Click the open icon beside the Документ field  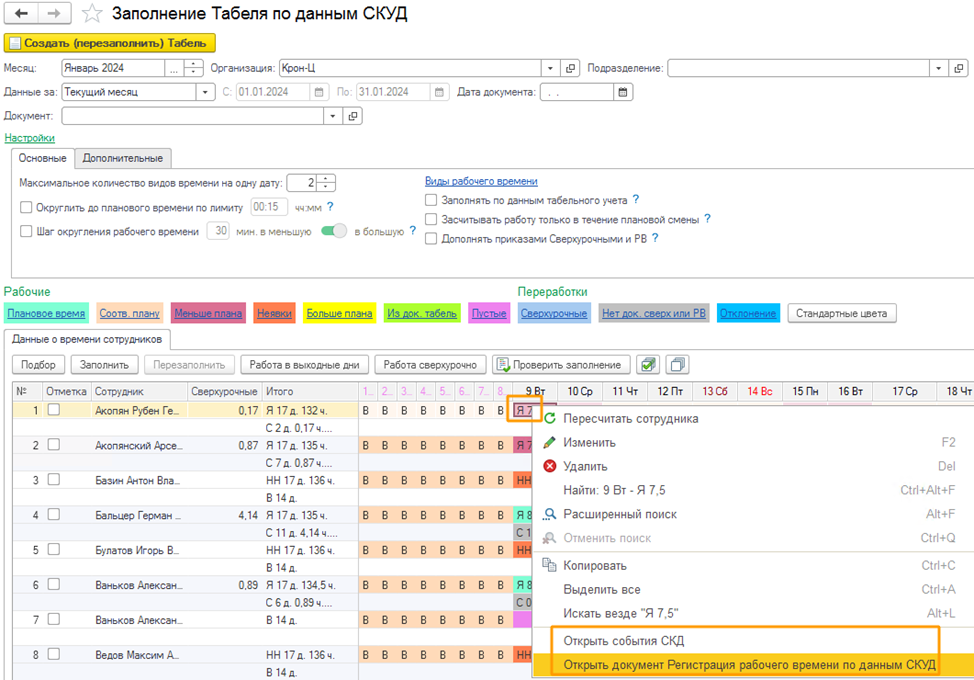pos(353,116)
